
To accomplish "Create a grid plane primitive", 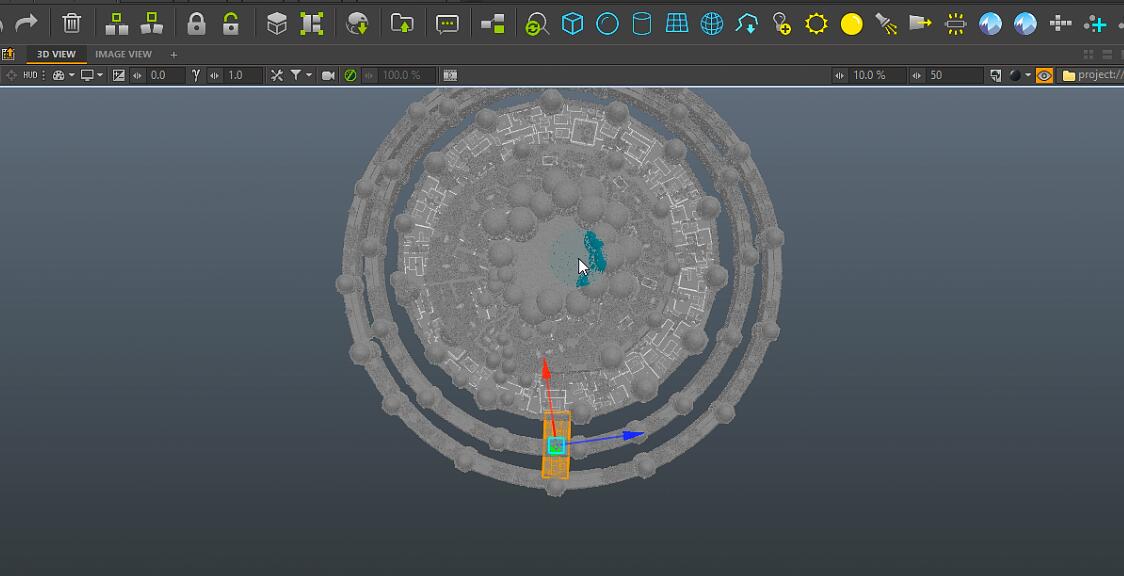I will click(677, 24).
